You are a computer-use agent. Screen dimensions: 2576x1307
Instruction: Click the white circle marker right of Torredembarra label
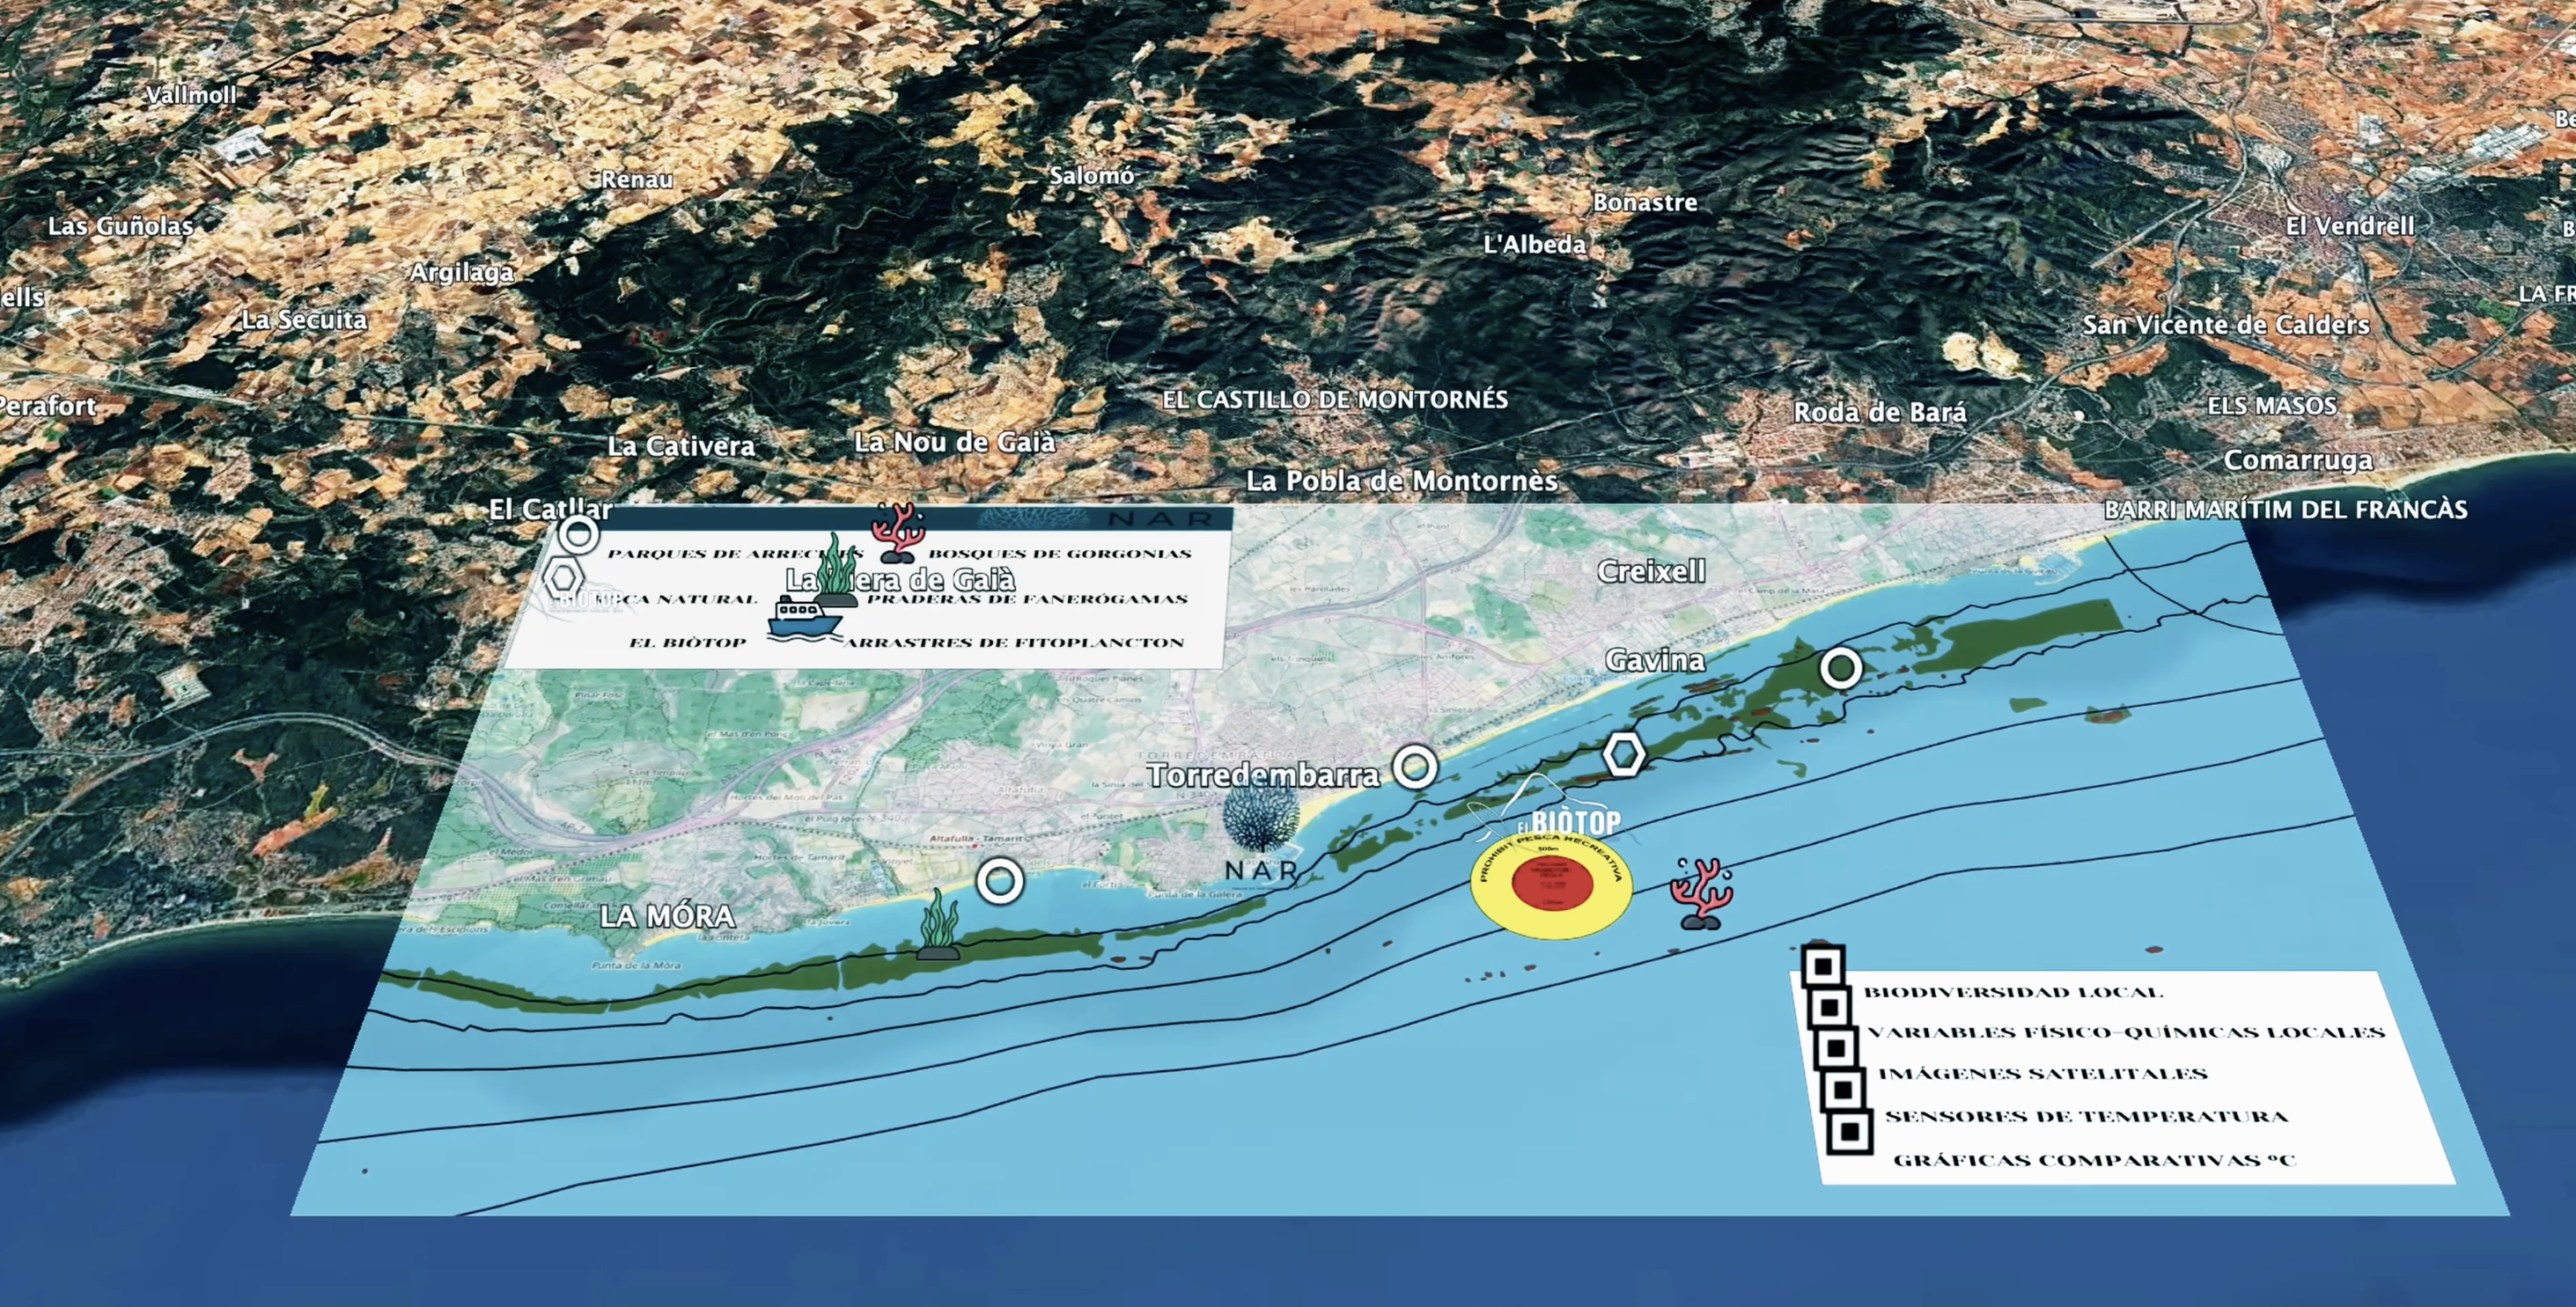[x=1415, y=768]
